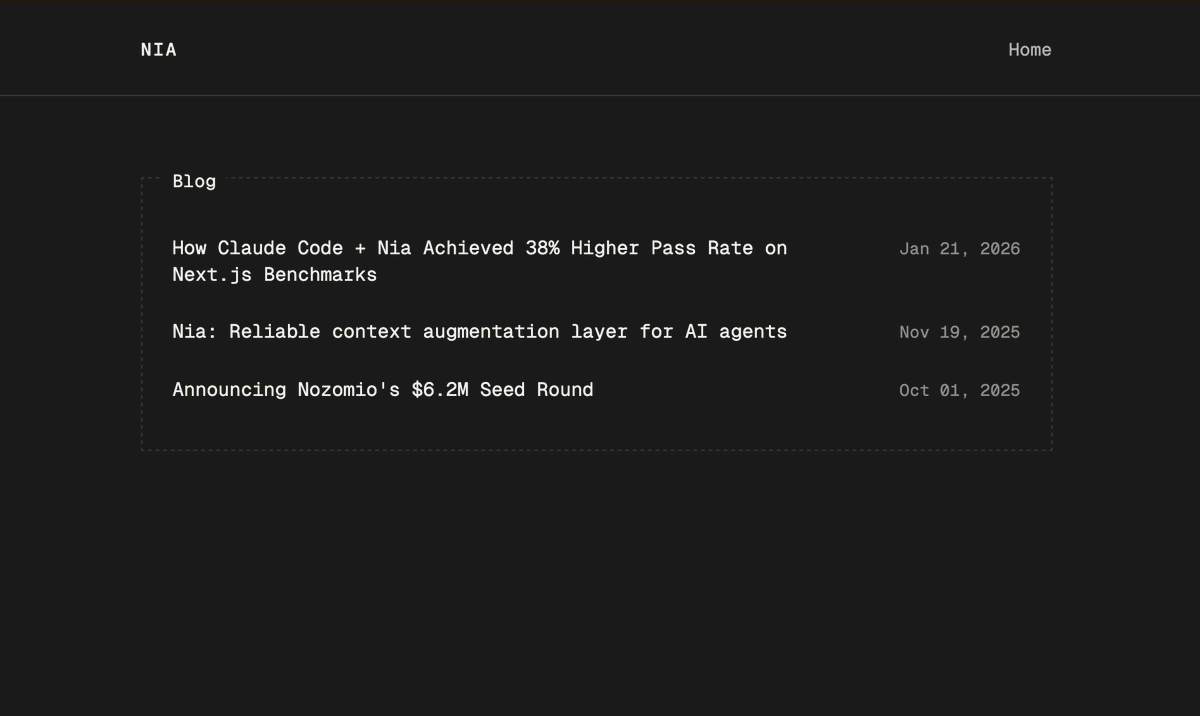The image size is (1200, 716).
Task: Go to the Home nav link
Action: [1029, 50]
